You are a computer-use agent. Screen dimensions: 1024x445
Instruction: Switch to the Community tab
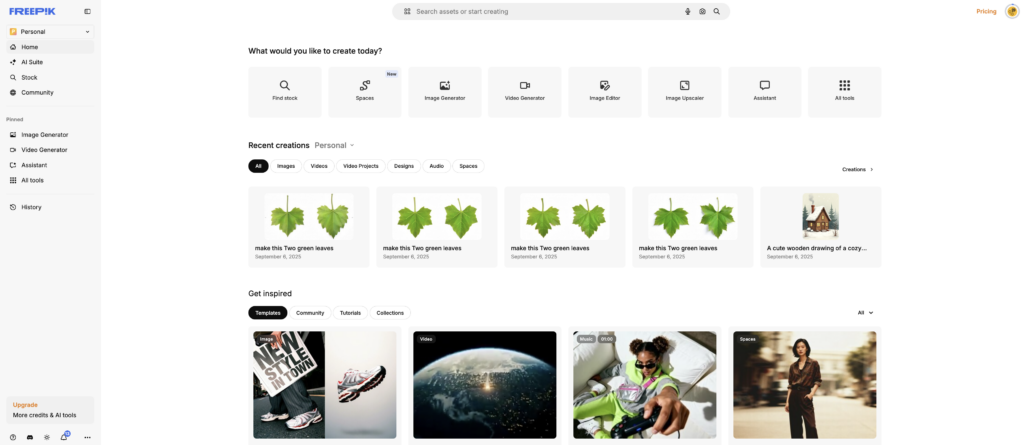(310, 313)
